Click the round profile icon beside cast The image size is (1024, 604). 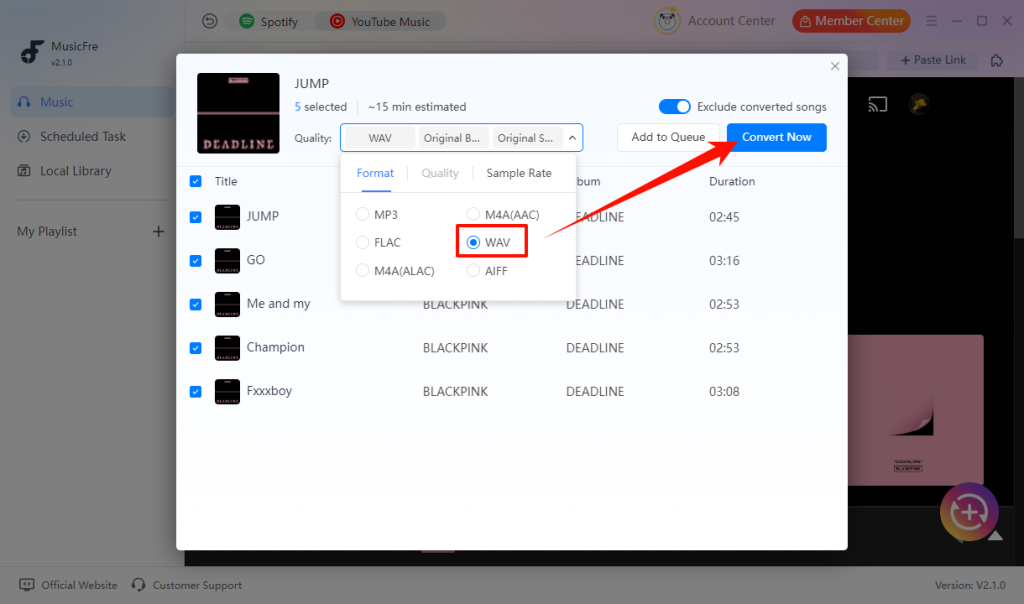pos(919,104)
